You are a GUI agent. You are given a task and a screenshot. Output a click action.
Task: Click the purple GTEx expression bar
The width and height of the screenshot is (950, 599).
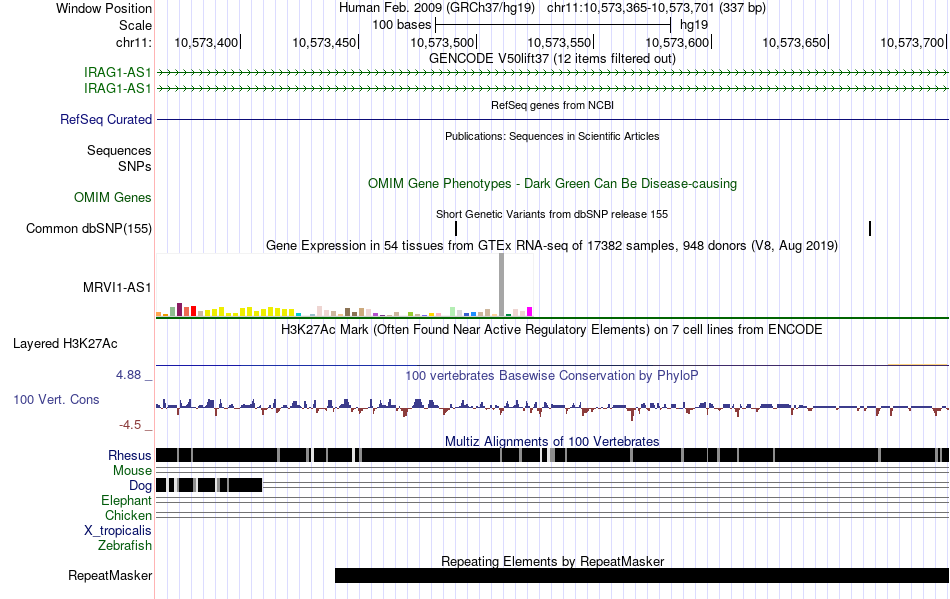point(179,309)
